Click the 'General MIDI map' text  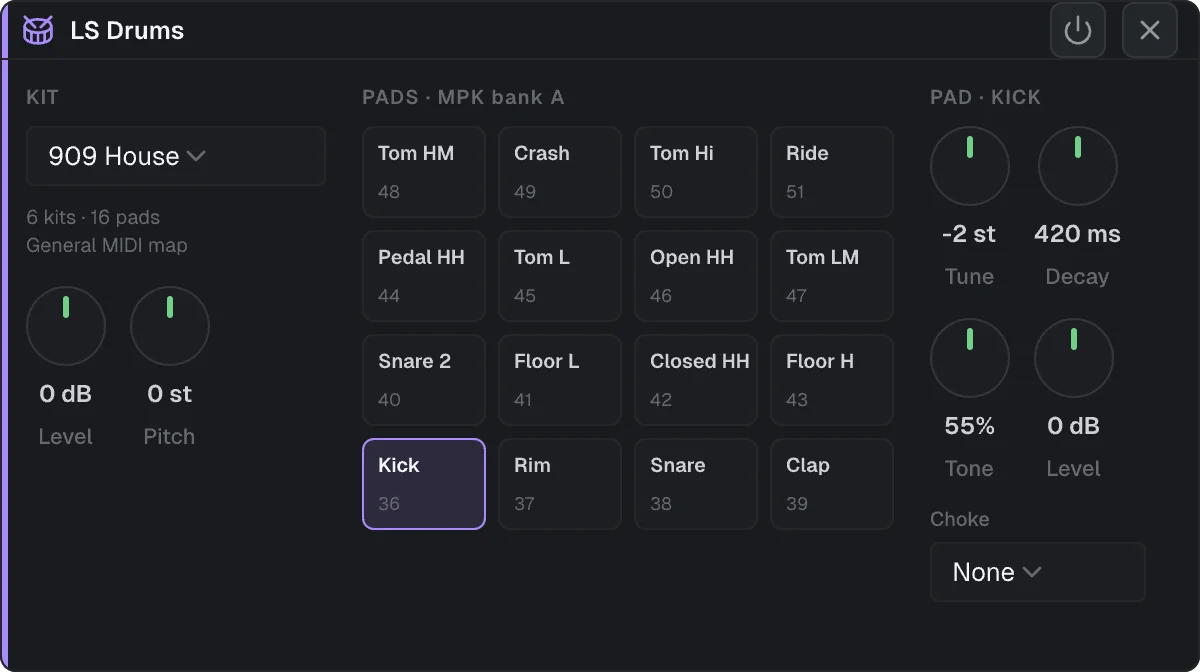107,245
